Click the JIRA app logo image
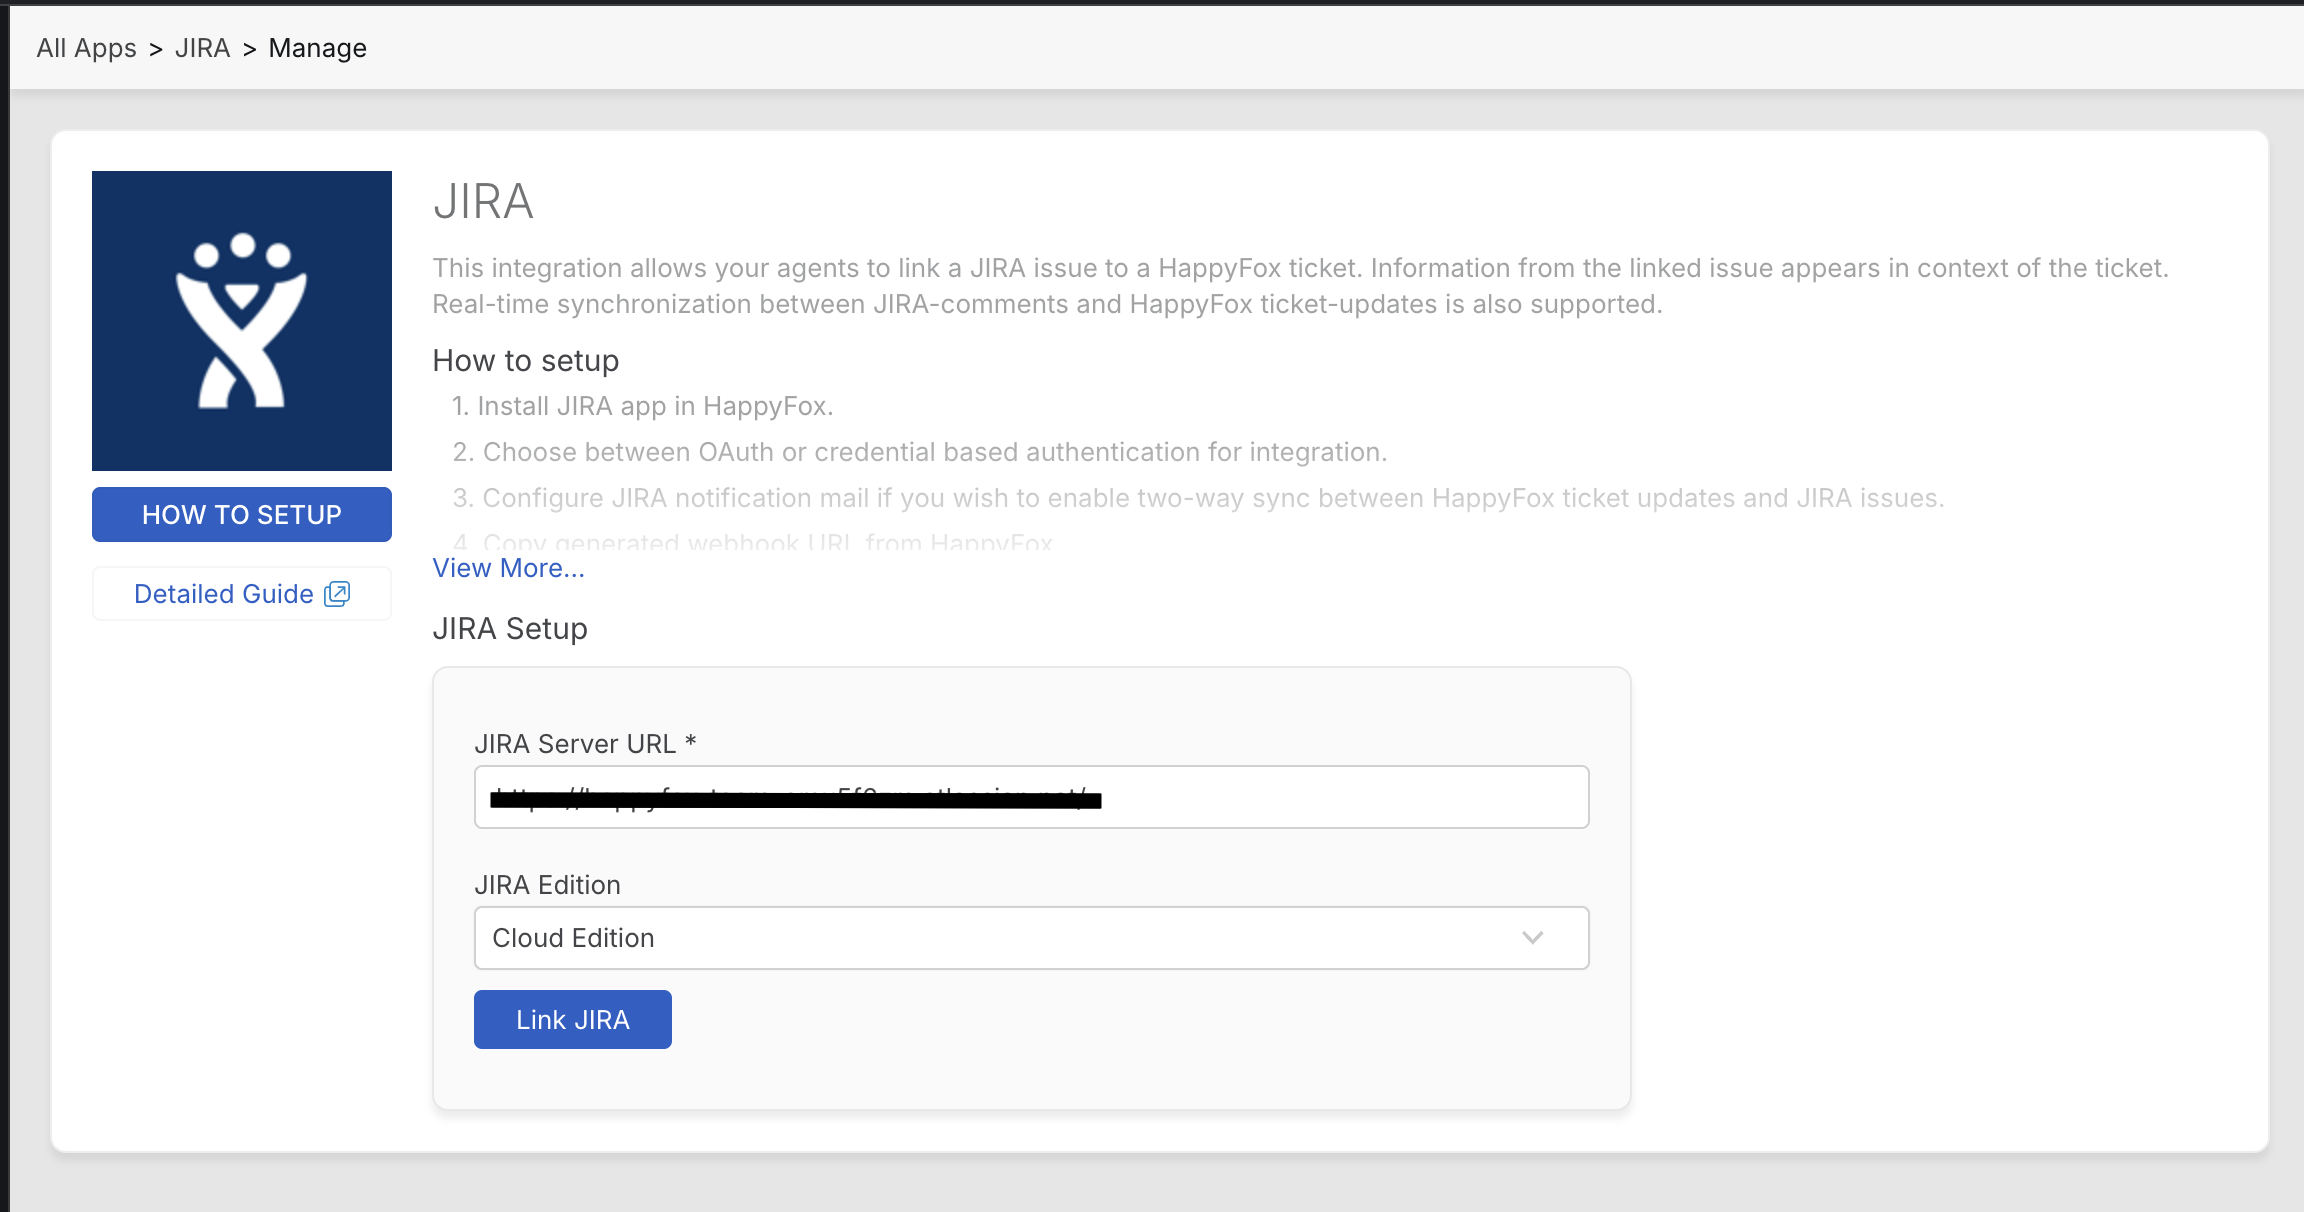Image resolution: width=2304 pixels, height=1212 pixels. [242, 320]
